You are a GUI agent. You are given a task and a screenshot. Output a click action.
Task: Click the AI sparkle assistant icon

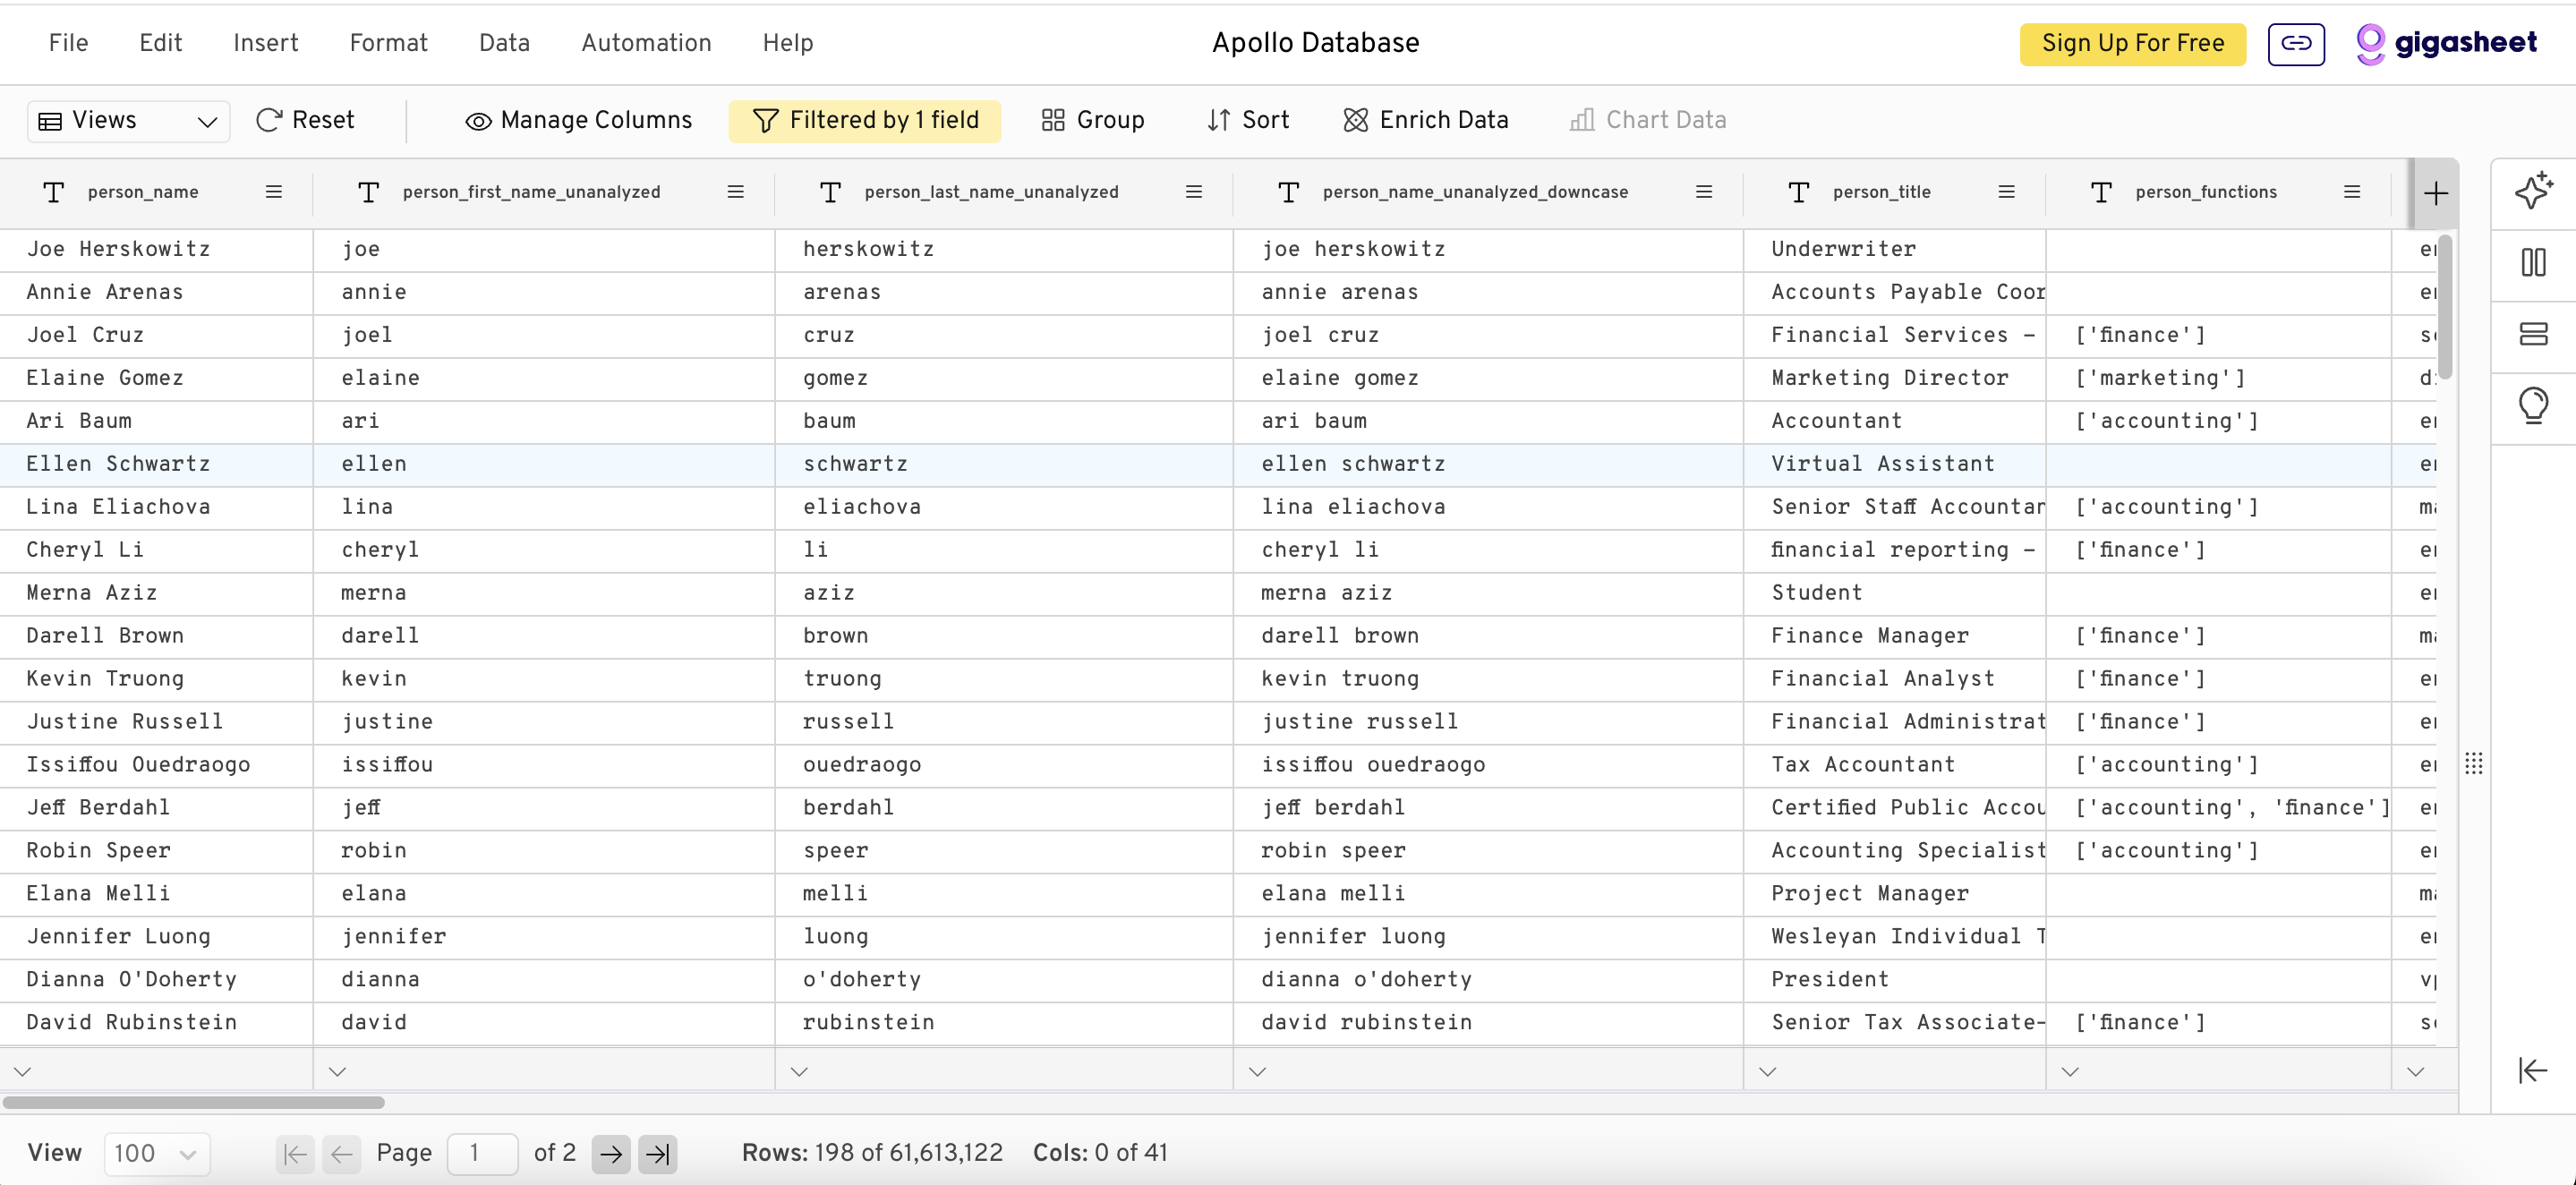[2533, 191]
